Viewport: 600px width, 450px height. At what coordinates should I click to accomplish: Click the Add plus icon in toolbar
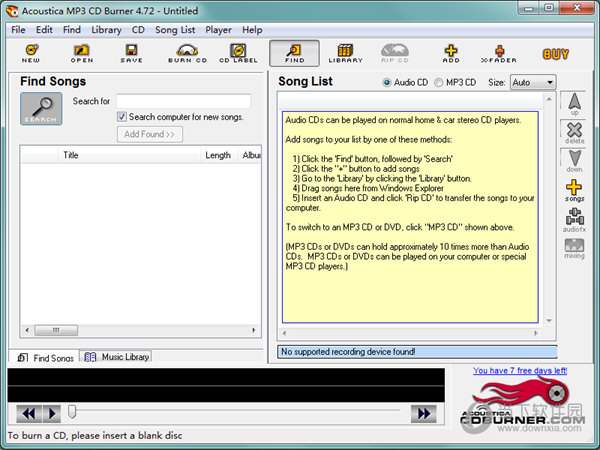coord(451,53)
